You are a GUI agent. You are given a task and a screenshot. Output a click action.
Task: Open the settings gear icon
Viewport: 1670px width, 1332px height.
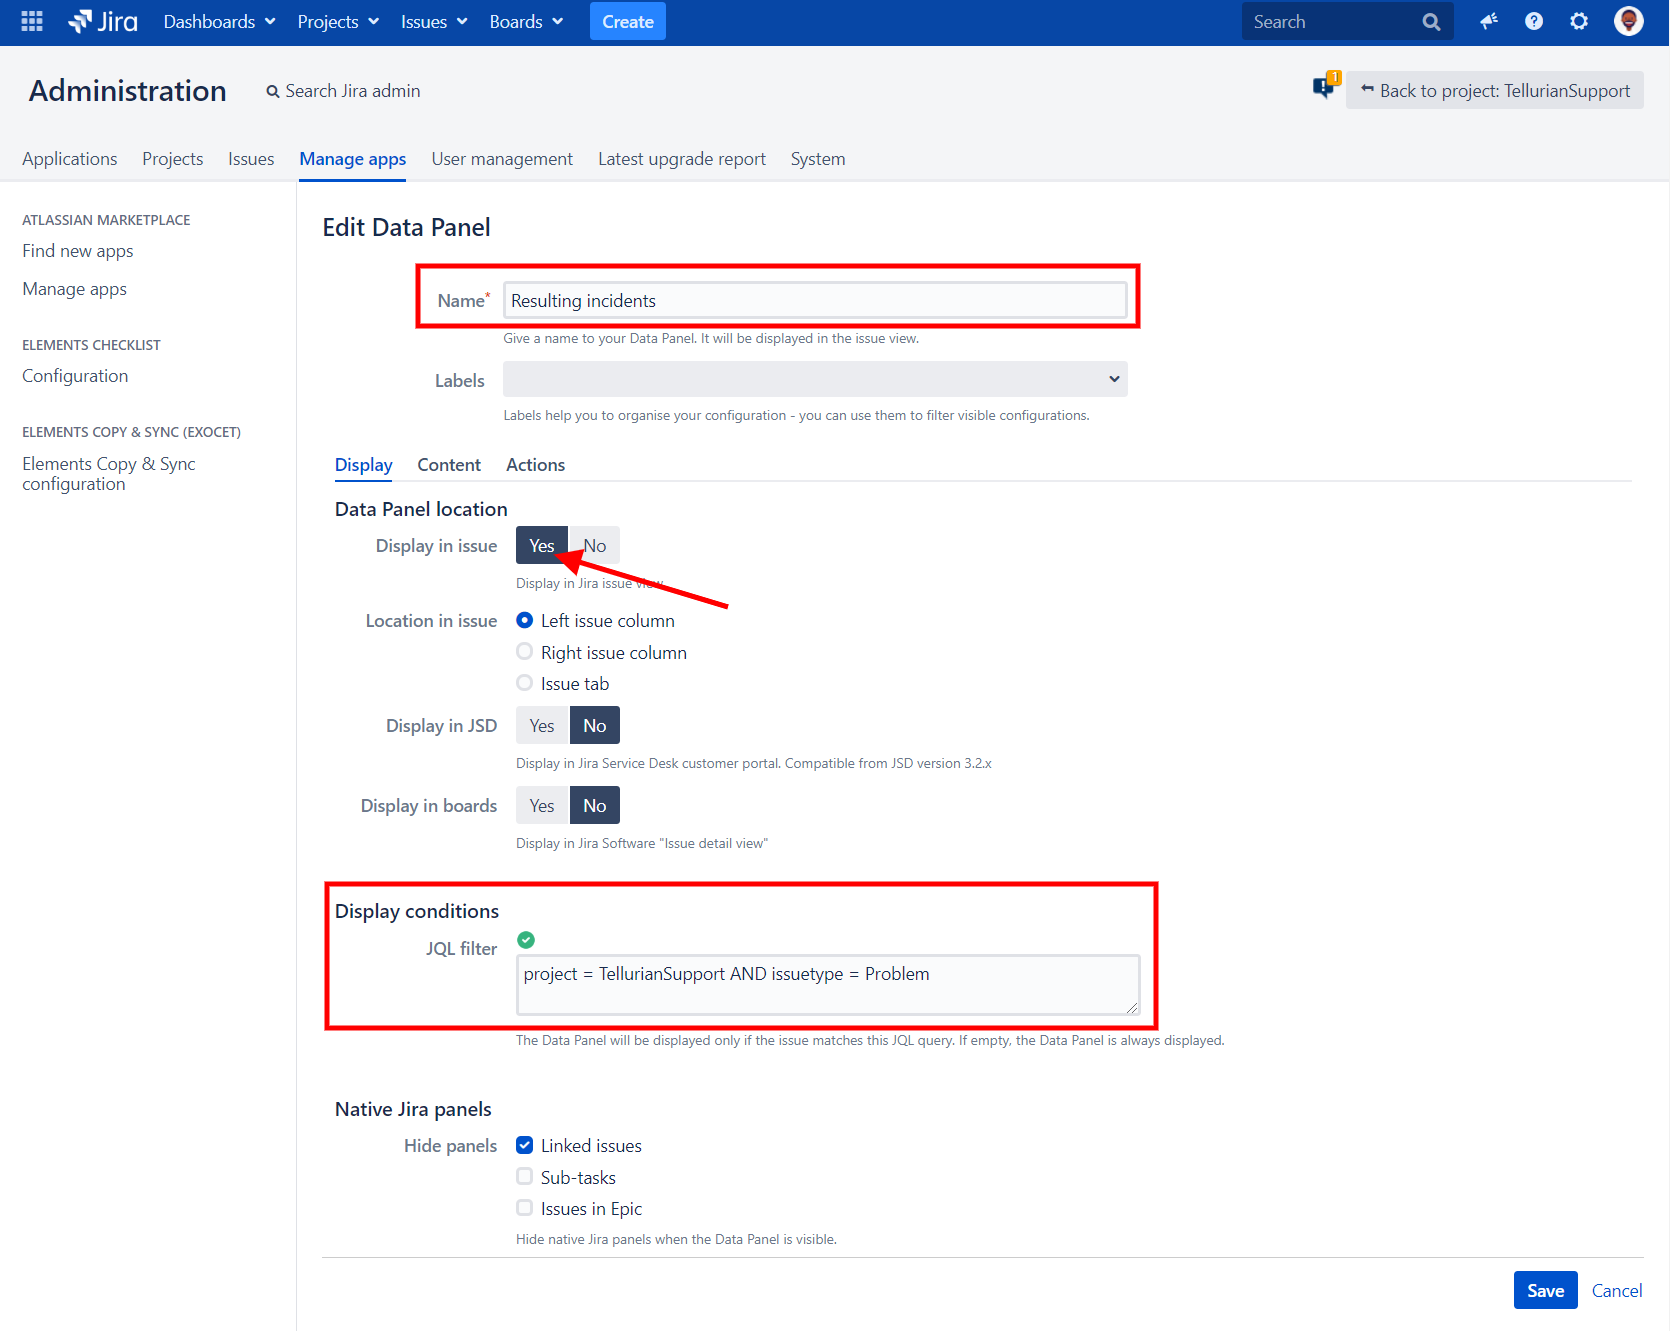pos(1579,21)
